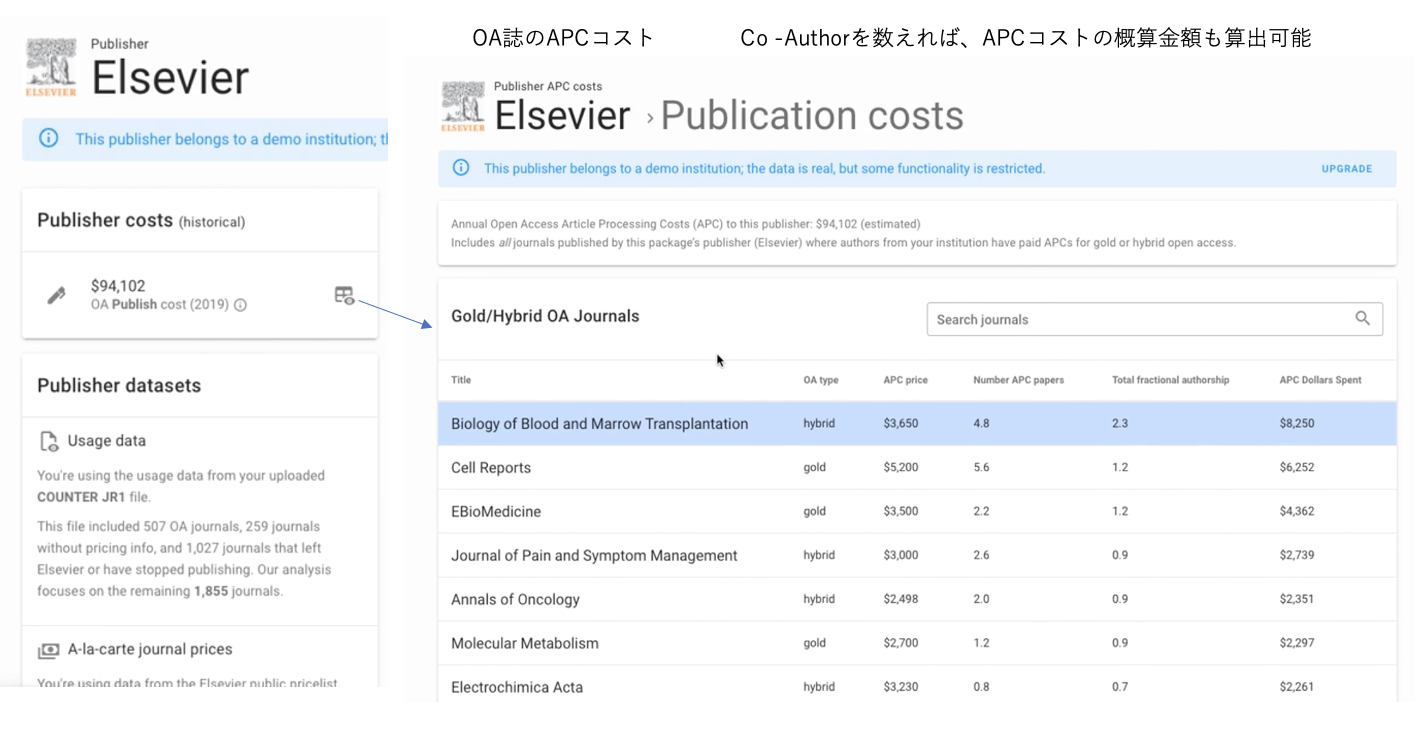Select Journal of Pain and Symptom Management
This screenshot has width=1424, height=736.
pyautogui.click(x=917, y=556)
